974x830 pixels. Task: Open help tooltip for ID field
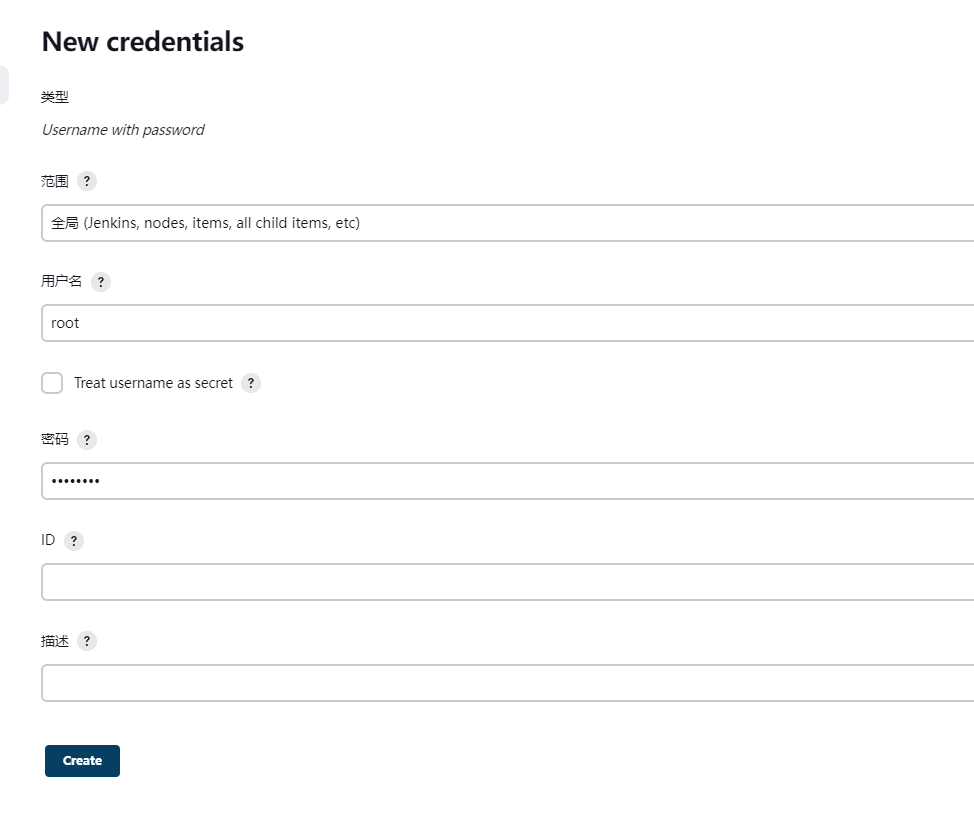pos(73,541)
